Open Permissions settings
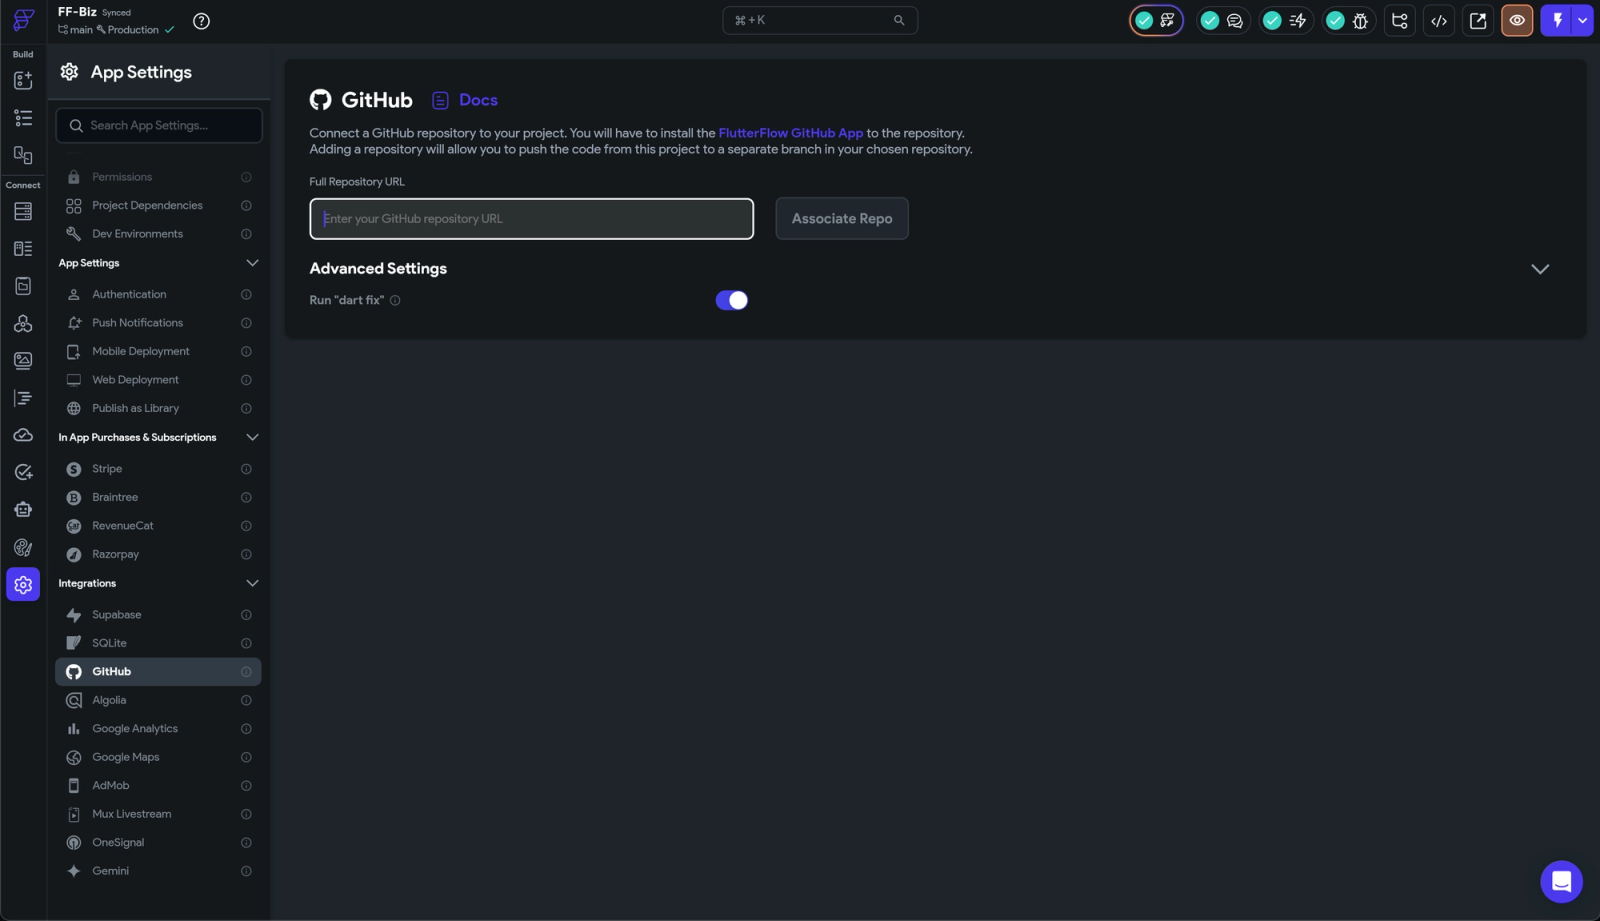1600x921 pixels. point(158,177)
